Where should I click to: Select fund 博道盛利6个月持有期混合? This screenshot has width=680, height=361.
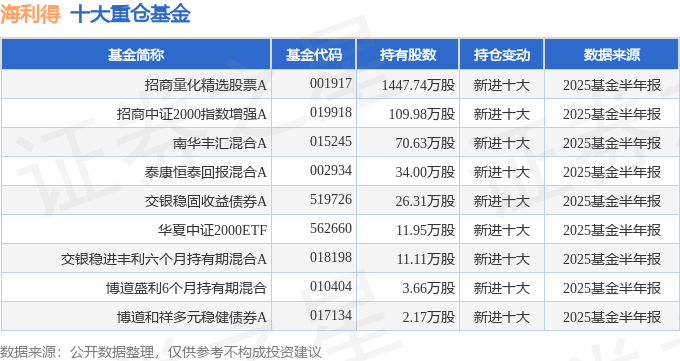pyautogui.click(x=186, y=288)
